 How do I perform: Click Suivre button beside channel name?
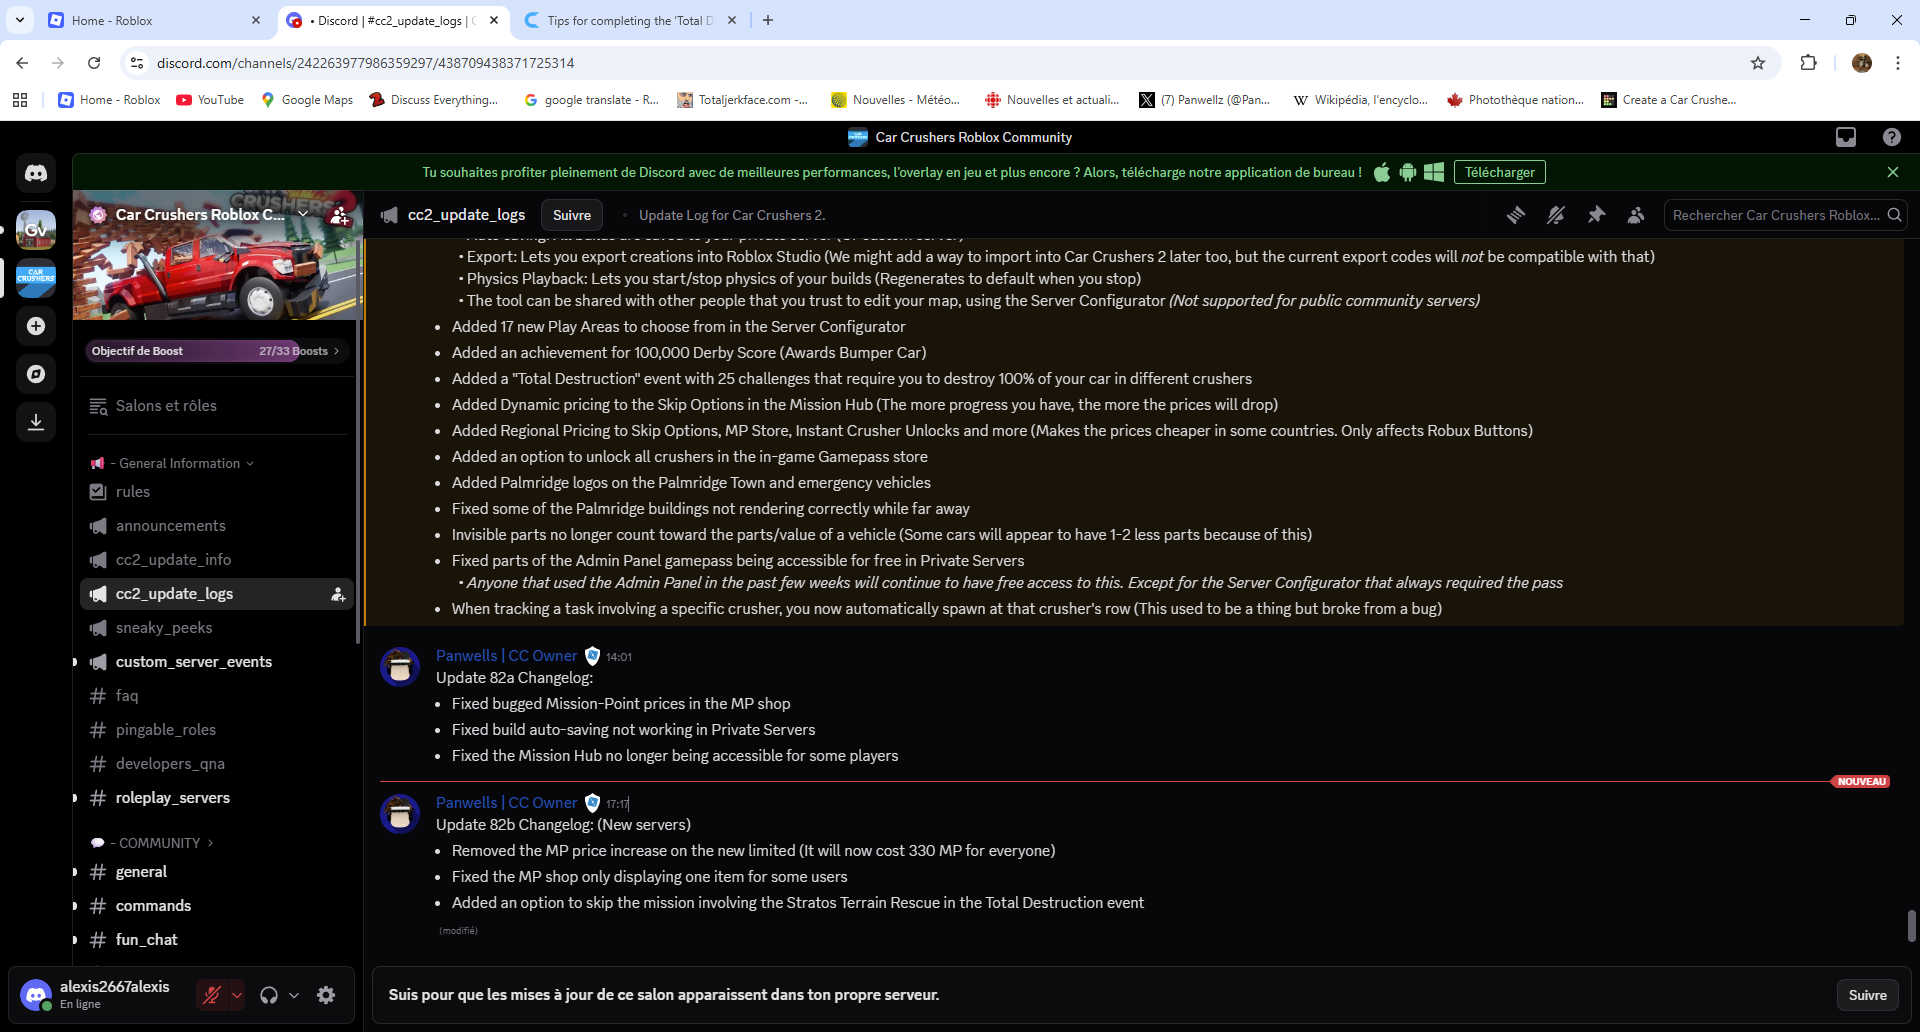point(571,215)
